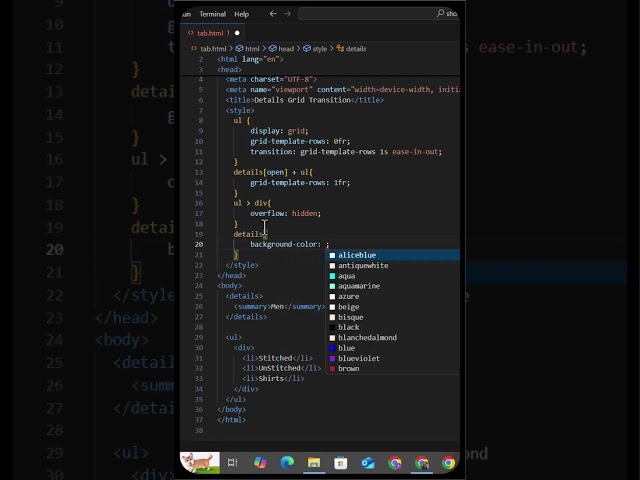Screen dimensions: 640x480
Task: Go back with the left arrow
Action: click(x=273, y=14)
